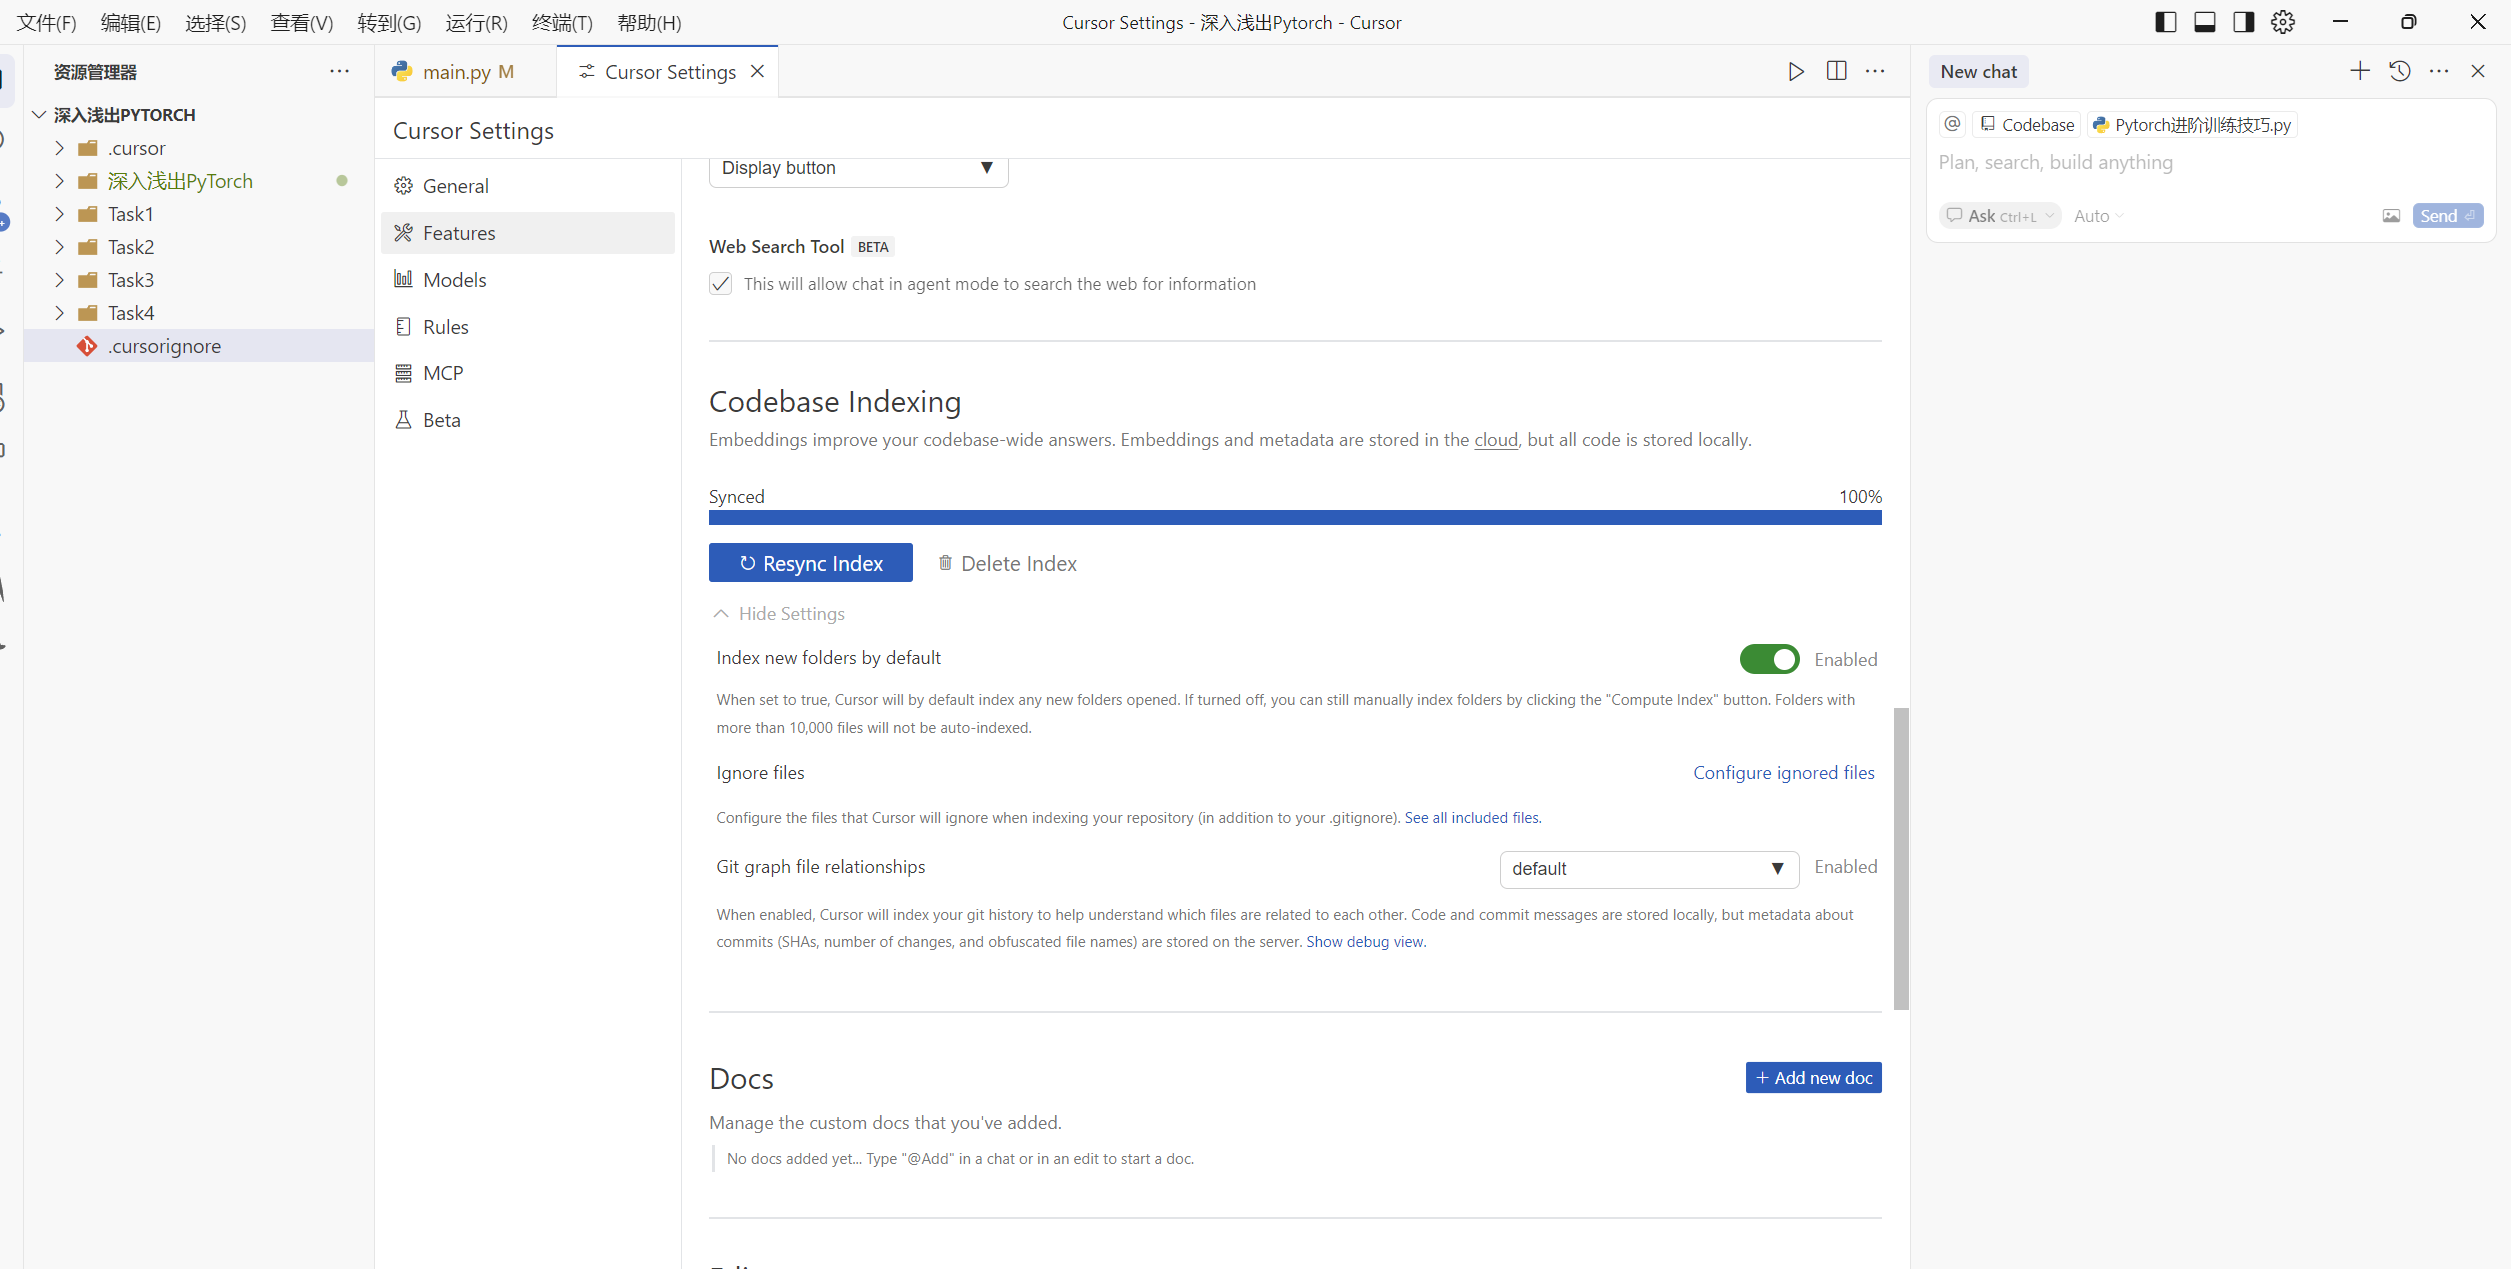Screen dimensions: 2511x1269
Task: Click the attach image icon in chat
Action: click(x=2391, y=216)
